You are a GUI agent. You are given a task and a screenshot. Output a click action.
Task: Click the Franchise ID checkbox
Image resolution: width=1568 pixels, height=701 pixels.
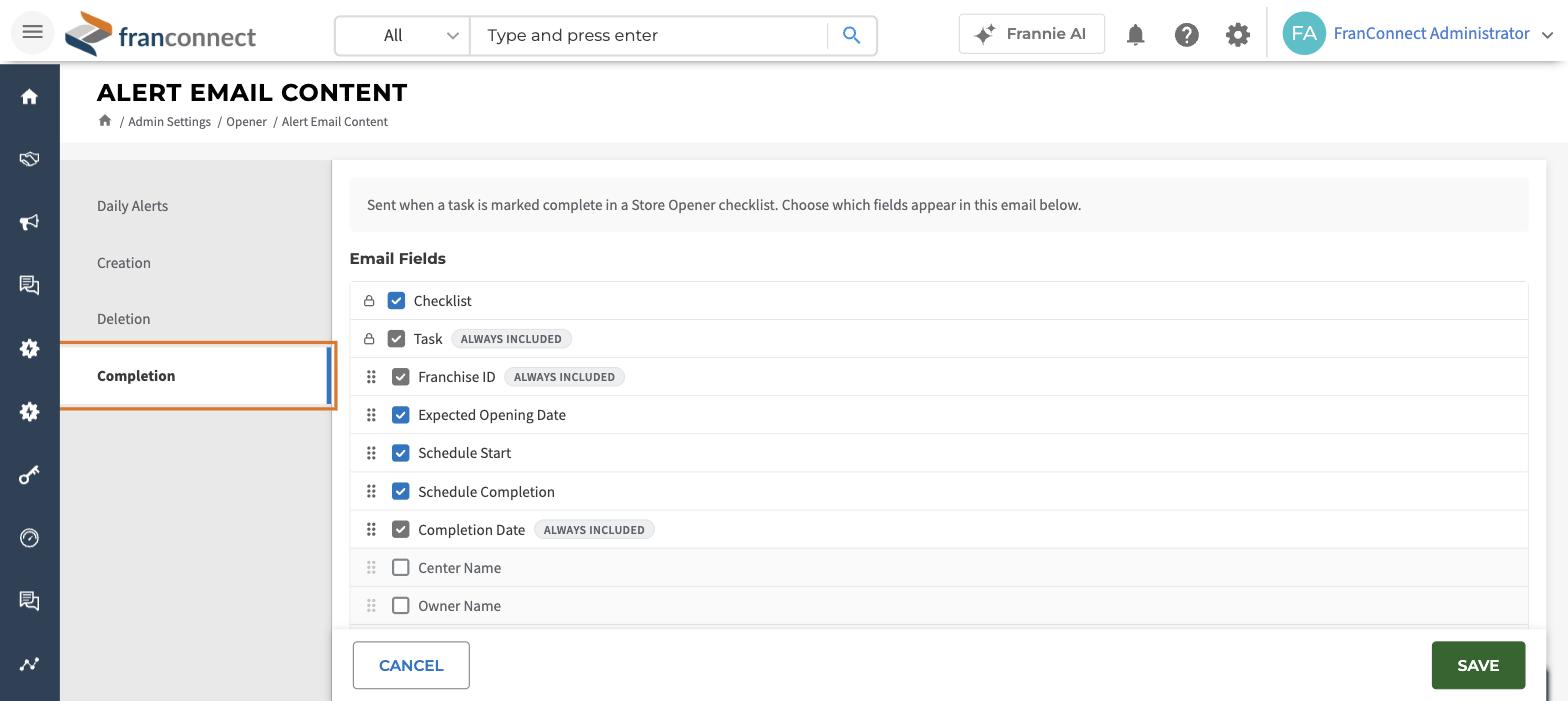400,377
